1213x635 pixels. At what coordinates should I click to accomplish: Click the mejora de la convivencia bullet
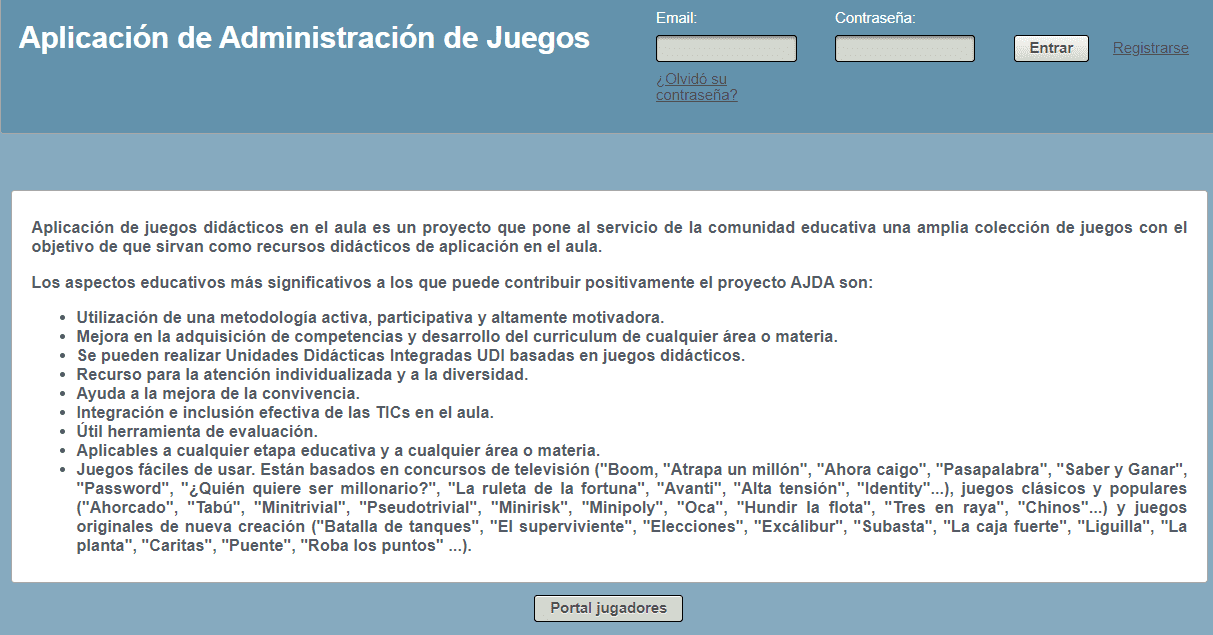(218, 393)
